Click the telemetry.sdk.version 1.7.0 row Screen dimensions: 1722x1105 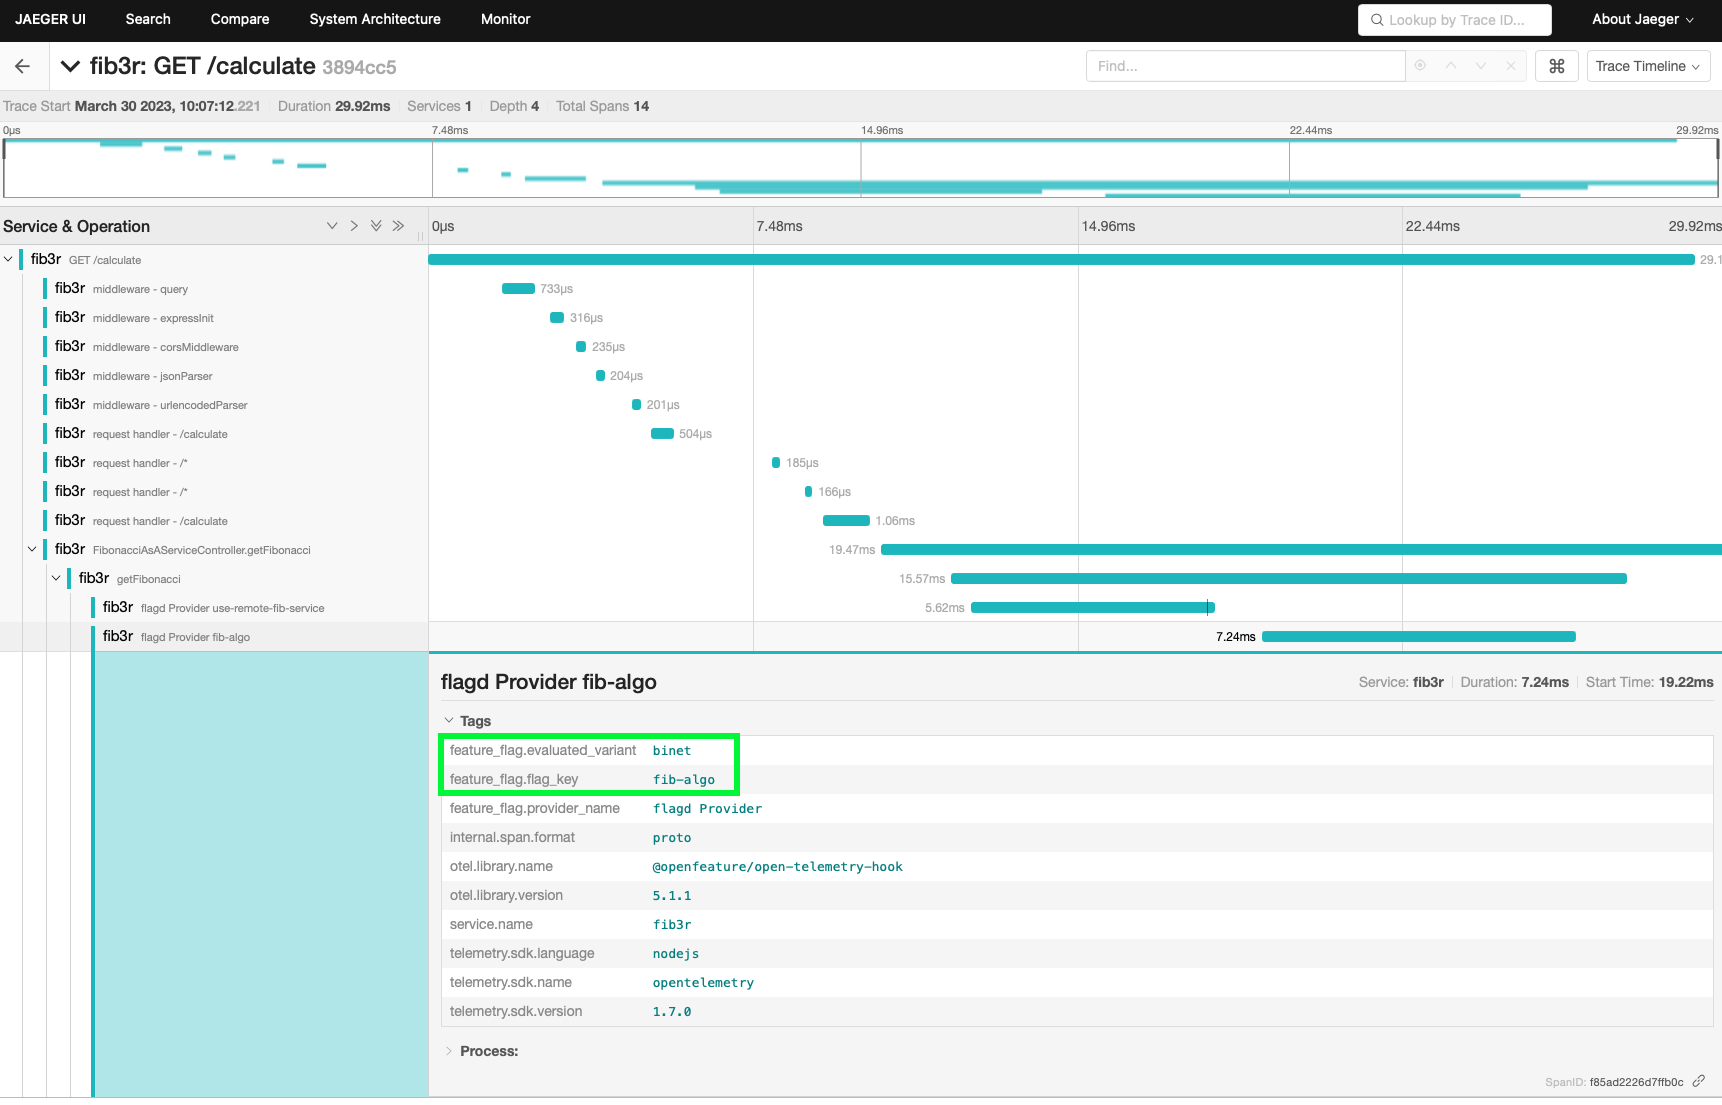click(1077, 1011)
